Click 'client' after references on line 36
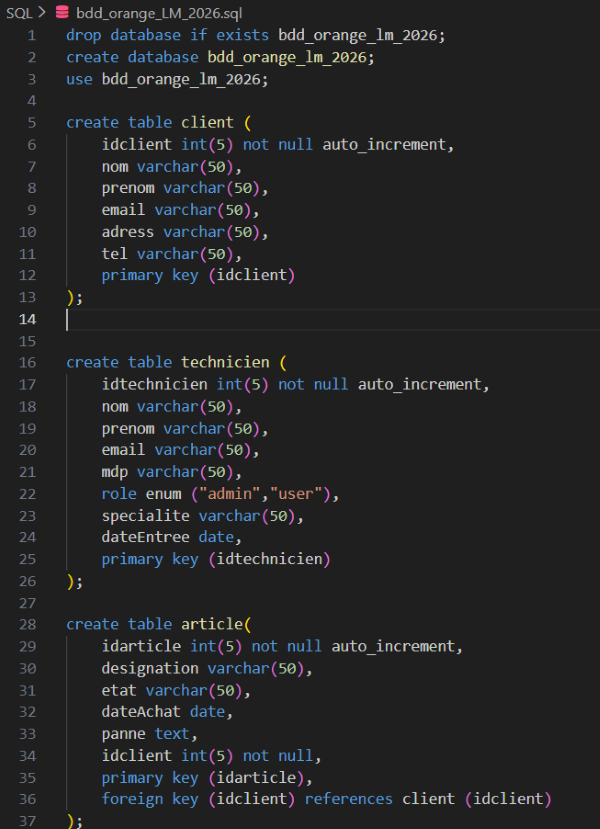The width and height of the screenshot is (600, 829). point(429,799)
